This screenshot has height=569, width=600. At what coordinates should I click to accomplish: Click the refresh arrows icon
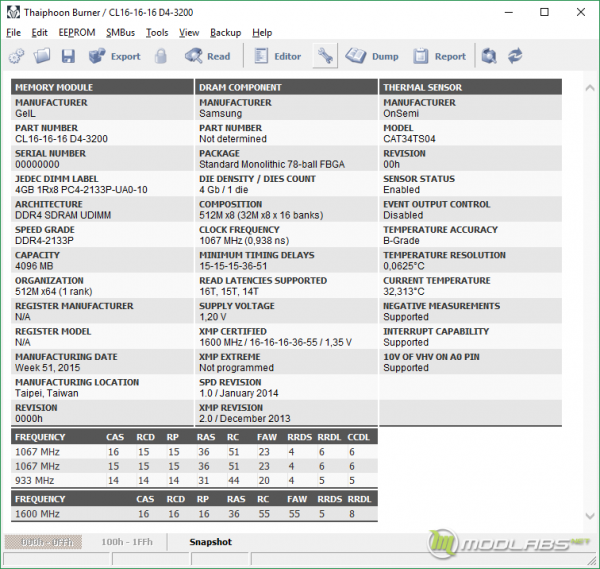coord(515,57)
